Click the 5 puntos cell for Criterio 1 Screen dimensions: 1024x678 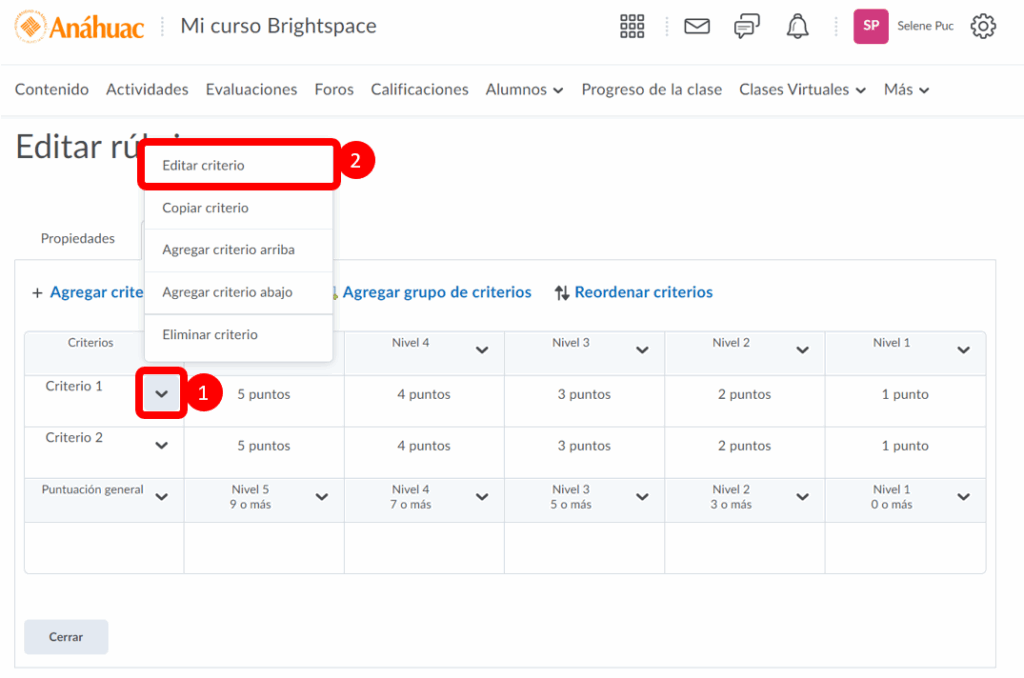[264, 395]
